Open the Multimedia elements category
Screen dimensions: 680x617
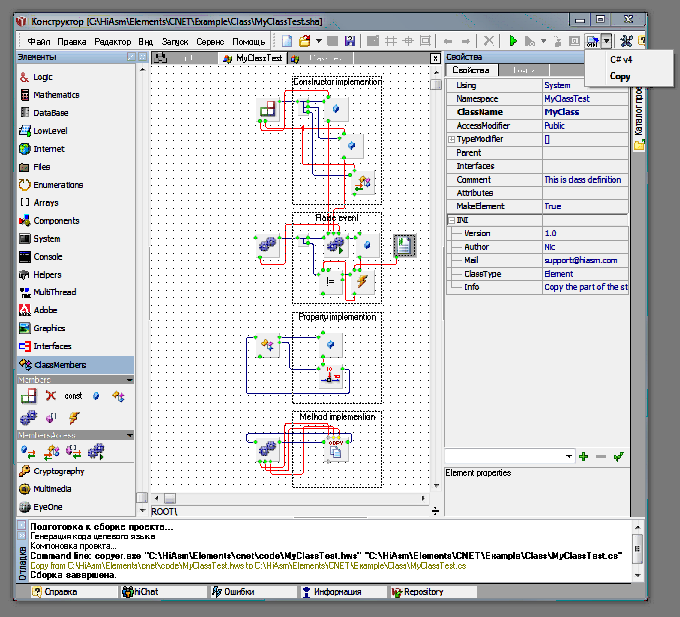click(x=55, y=489)
